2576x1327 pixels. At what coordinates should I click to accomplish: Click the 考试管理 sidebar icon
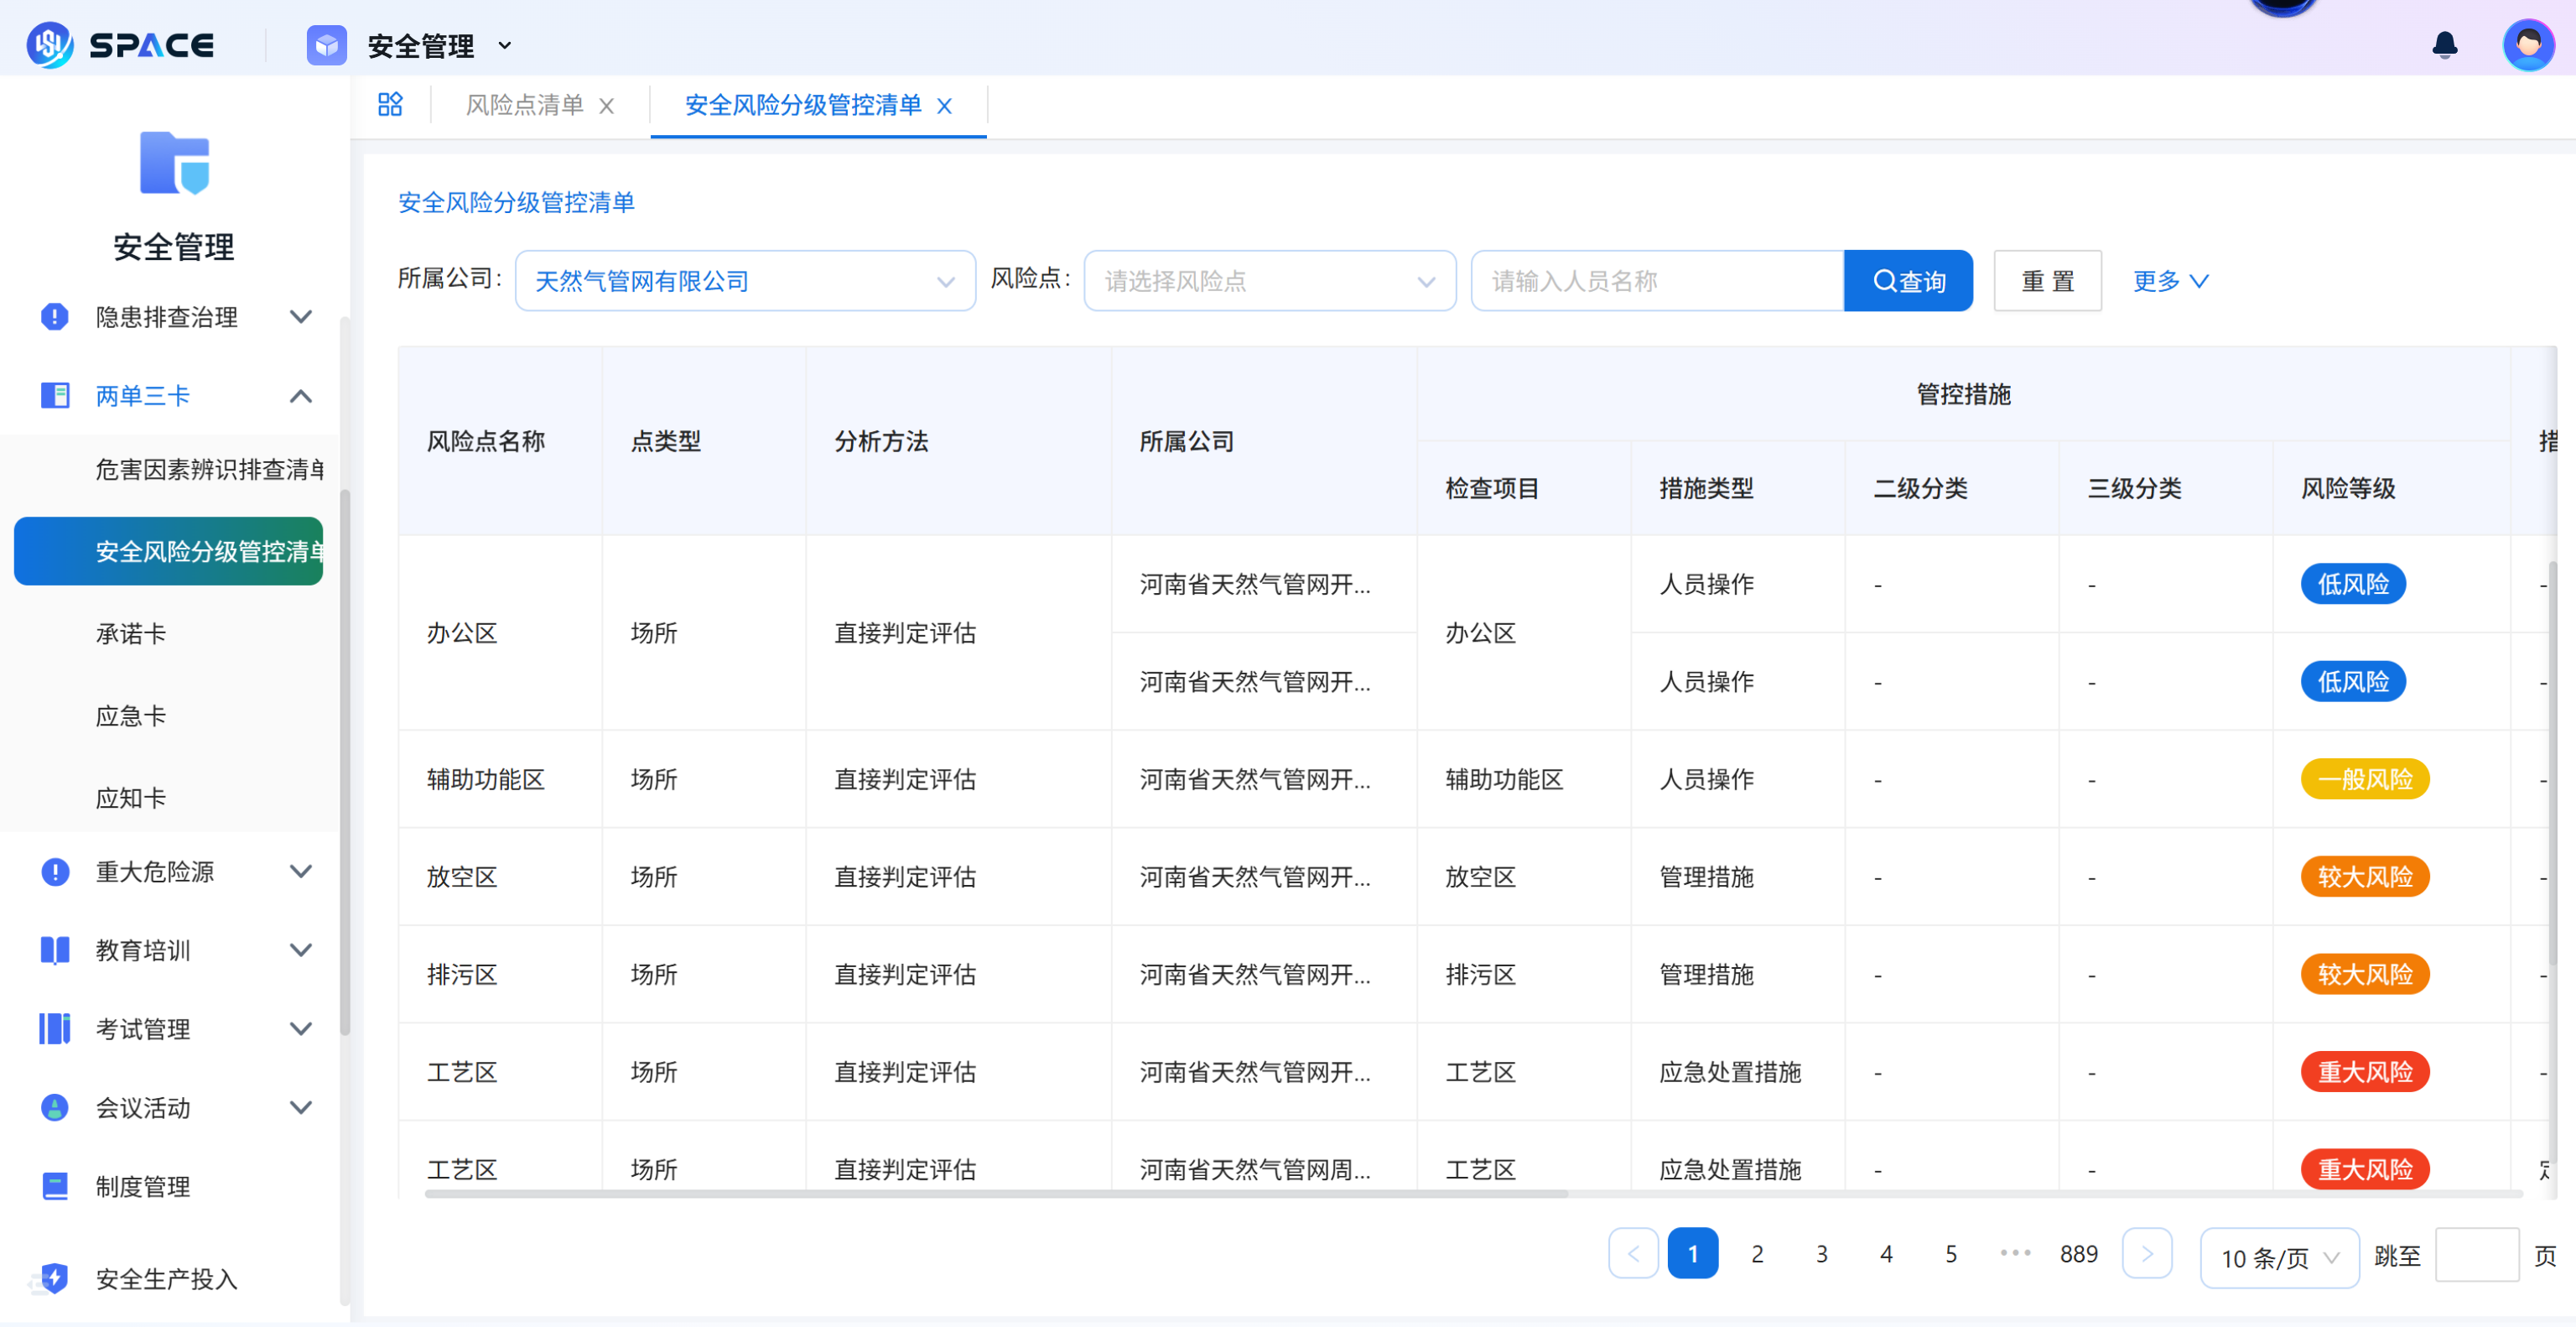coord(54,1028)
